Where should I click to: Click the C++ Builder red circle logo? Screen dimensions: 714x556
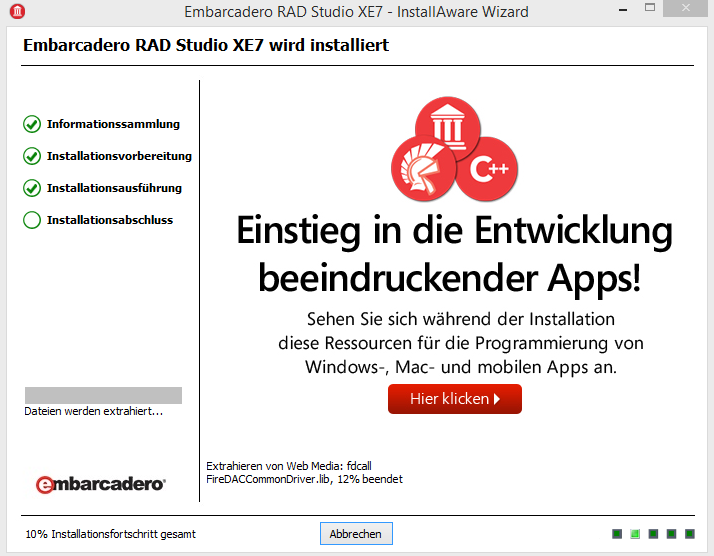point(487,168)
